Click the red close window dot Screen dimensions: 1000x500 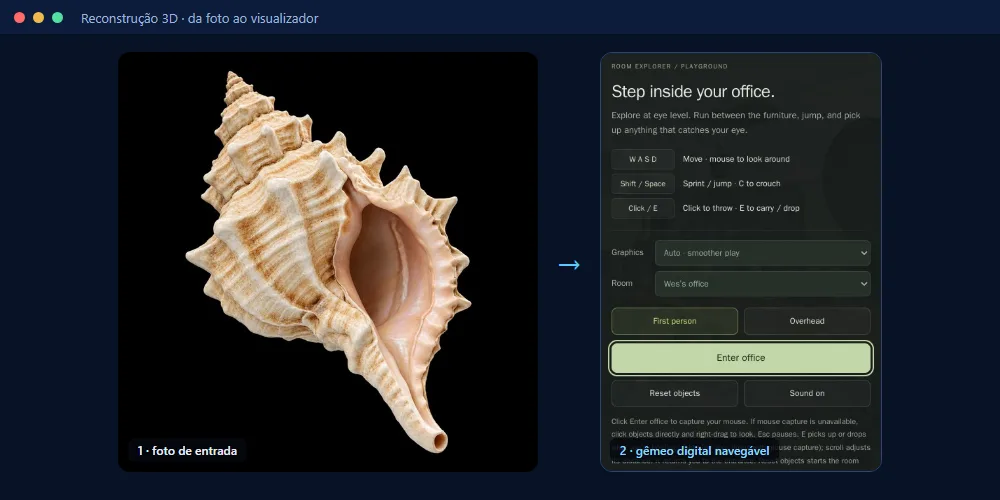20,17
